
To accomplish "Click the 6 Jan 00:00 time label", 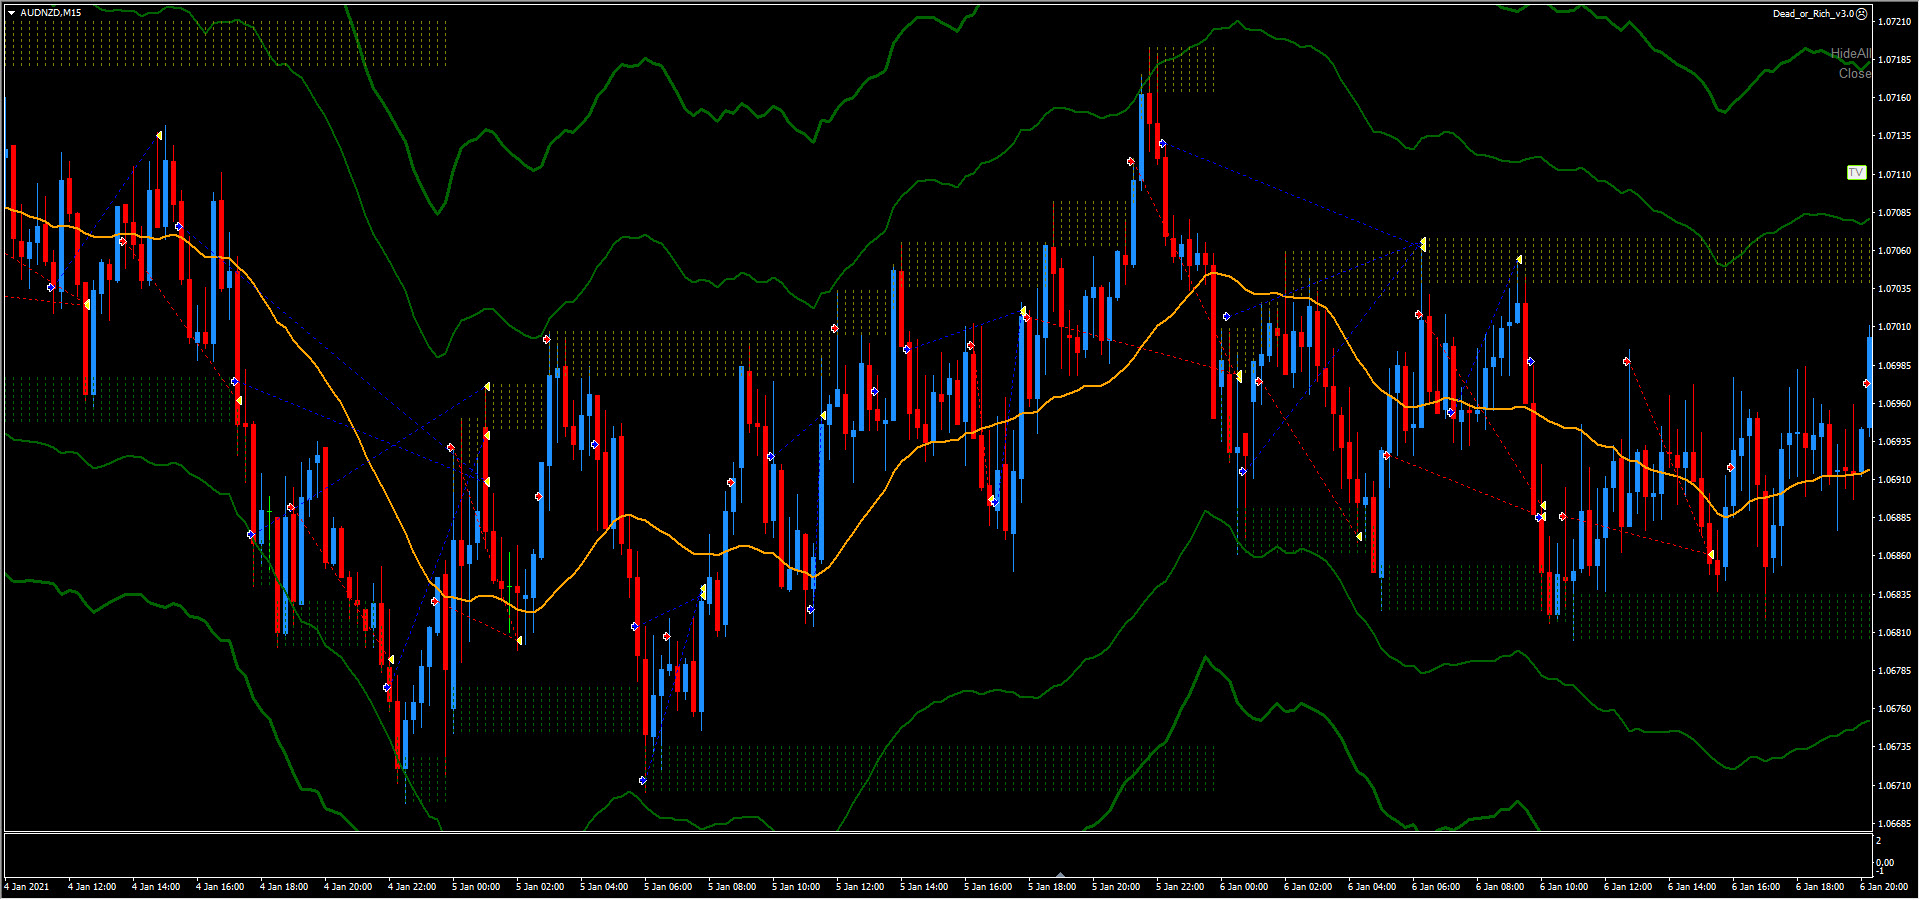I will pos(1244,887).
